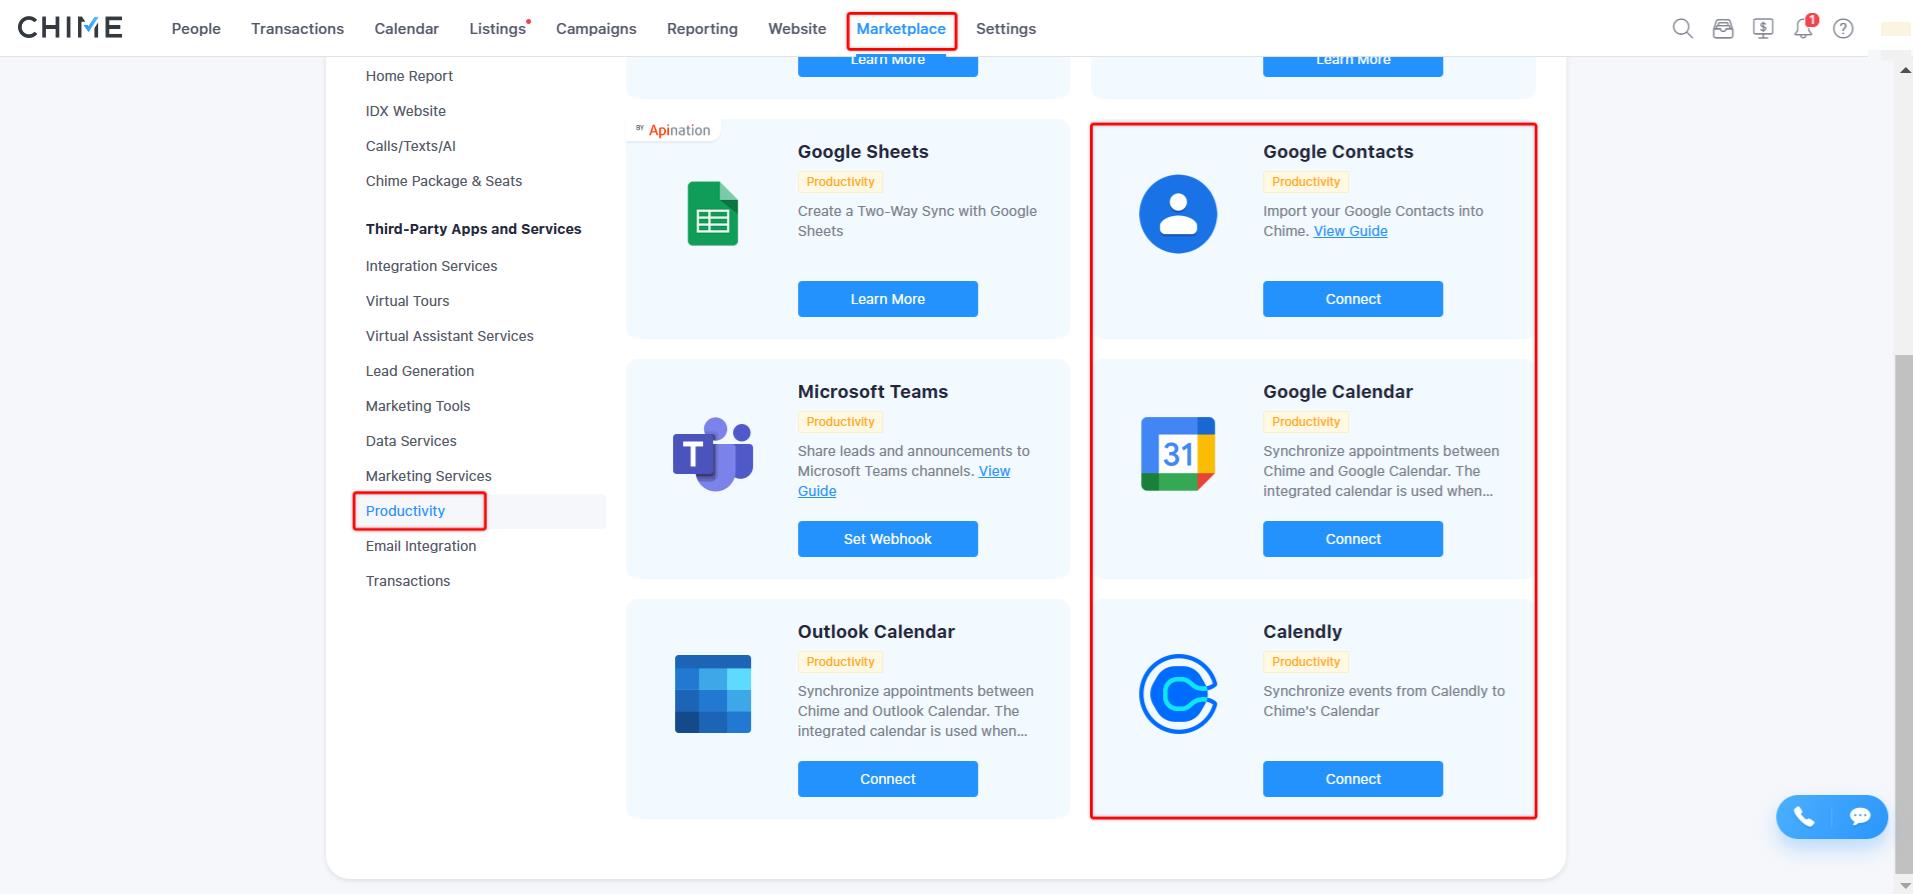Image resolution: width=1913 pixels, height=894 pixels.
Task: Open the search magnifier in the header
Action: click(x=1682, y=29)
